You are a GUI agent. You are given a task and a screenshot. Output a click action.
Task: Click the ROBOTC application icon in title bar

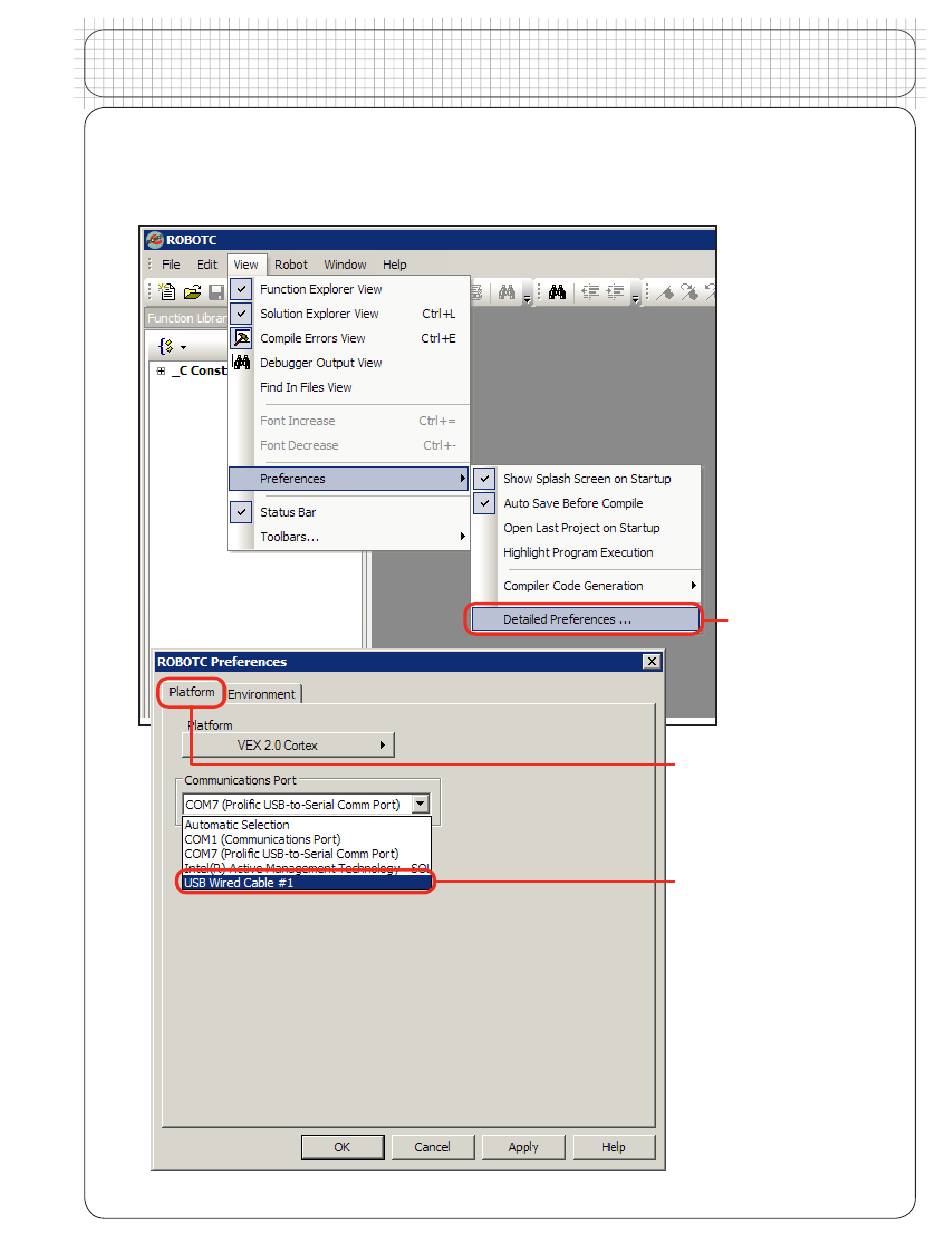coord(154,240)
